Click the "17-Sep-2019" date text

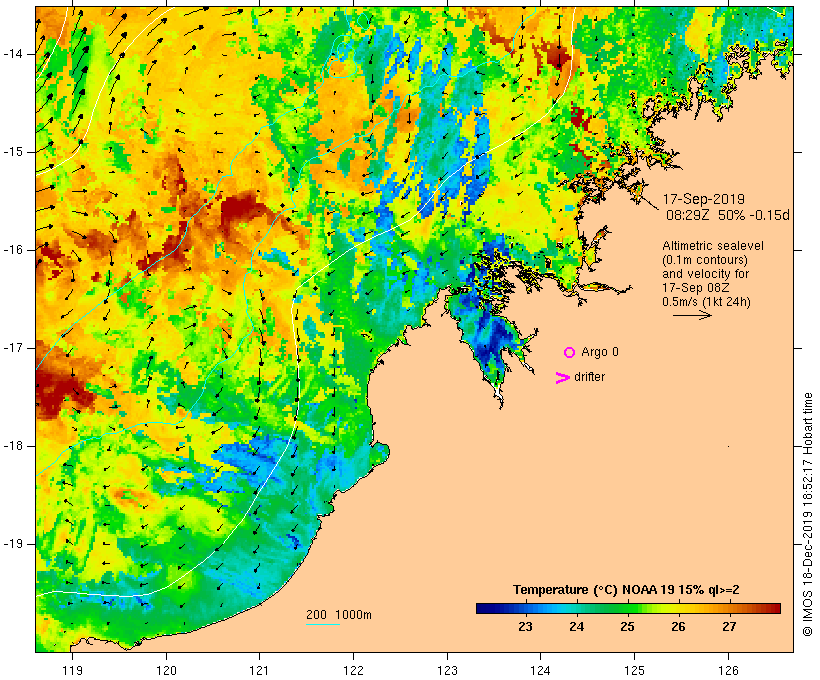click(x=704, y=199)
